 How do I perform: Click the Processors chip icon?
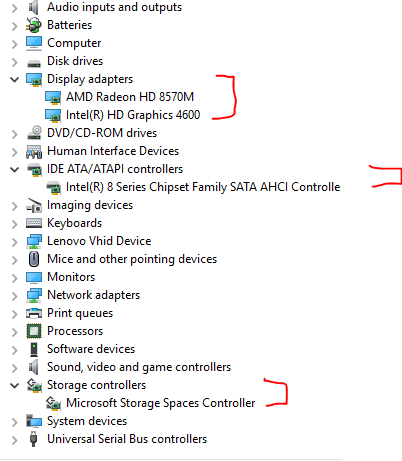tap(34, 331)
